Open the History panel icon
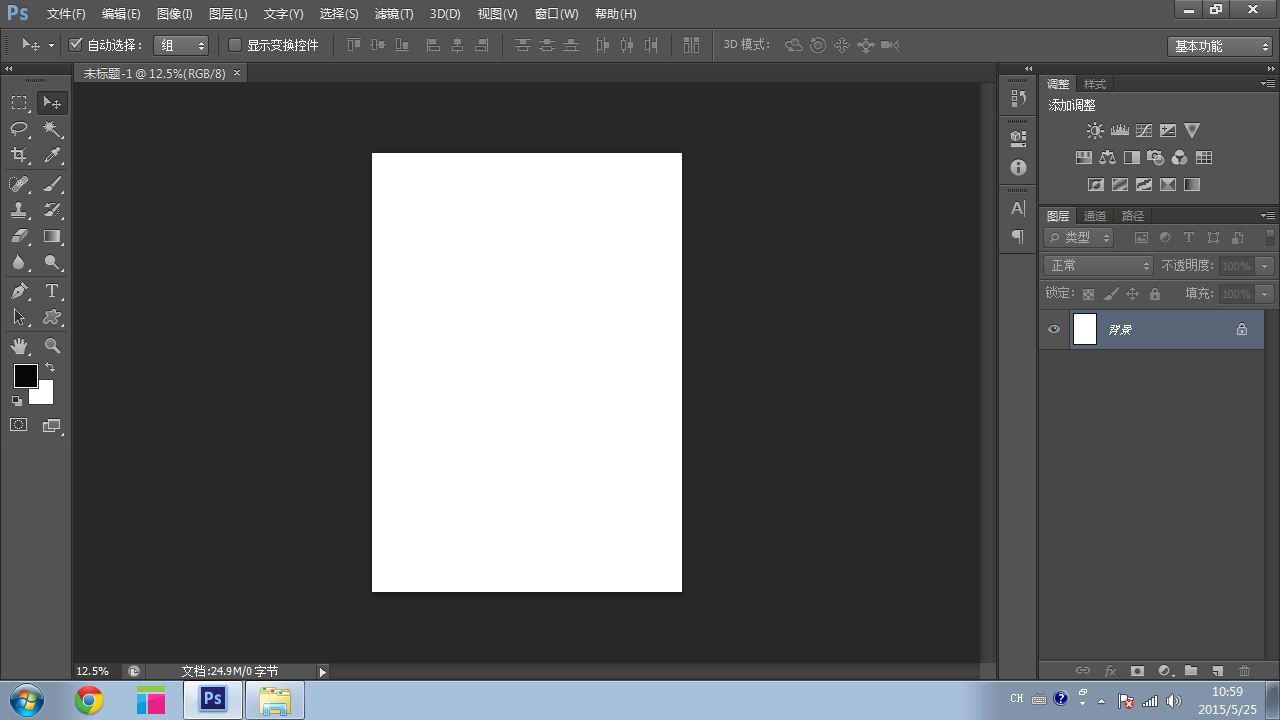This screenshot has height=720, width=1280. [x=1018, y=98]
